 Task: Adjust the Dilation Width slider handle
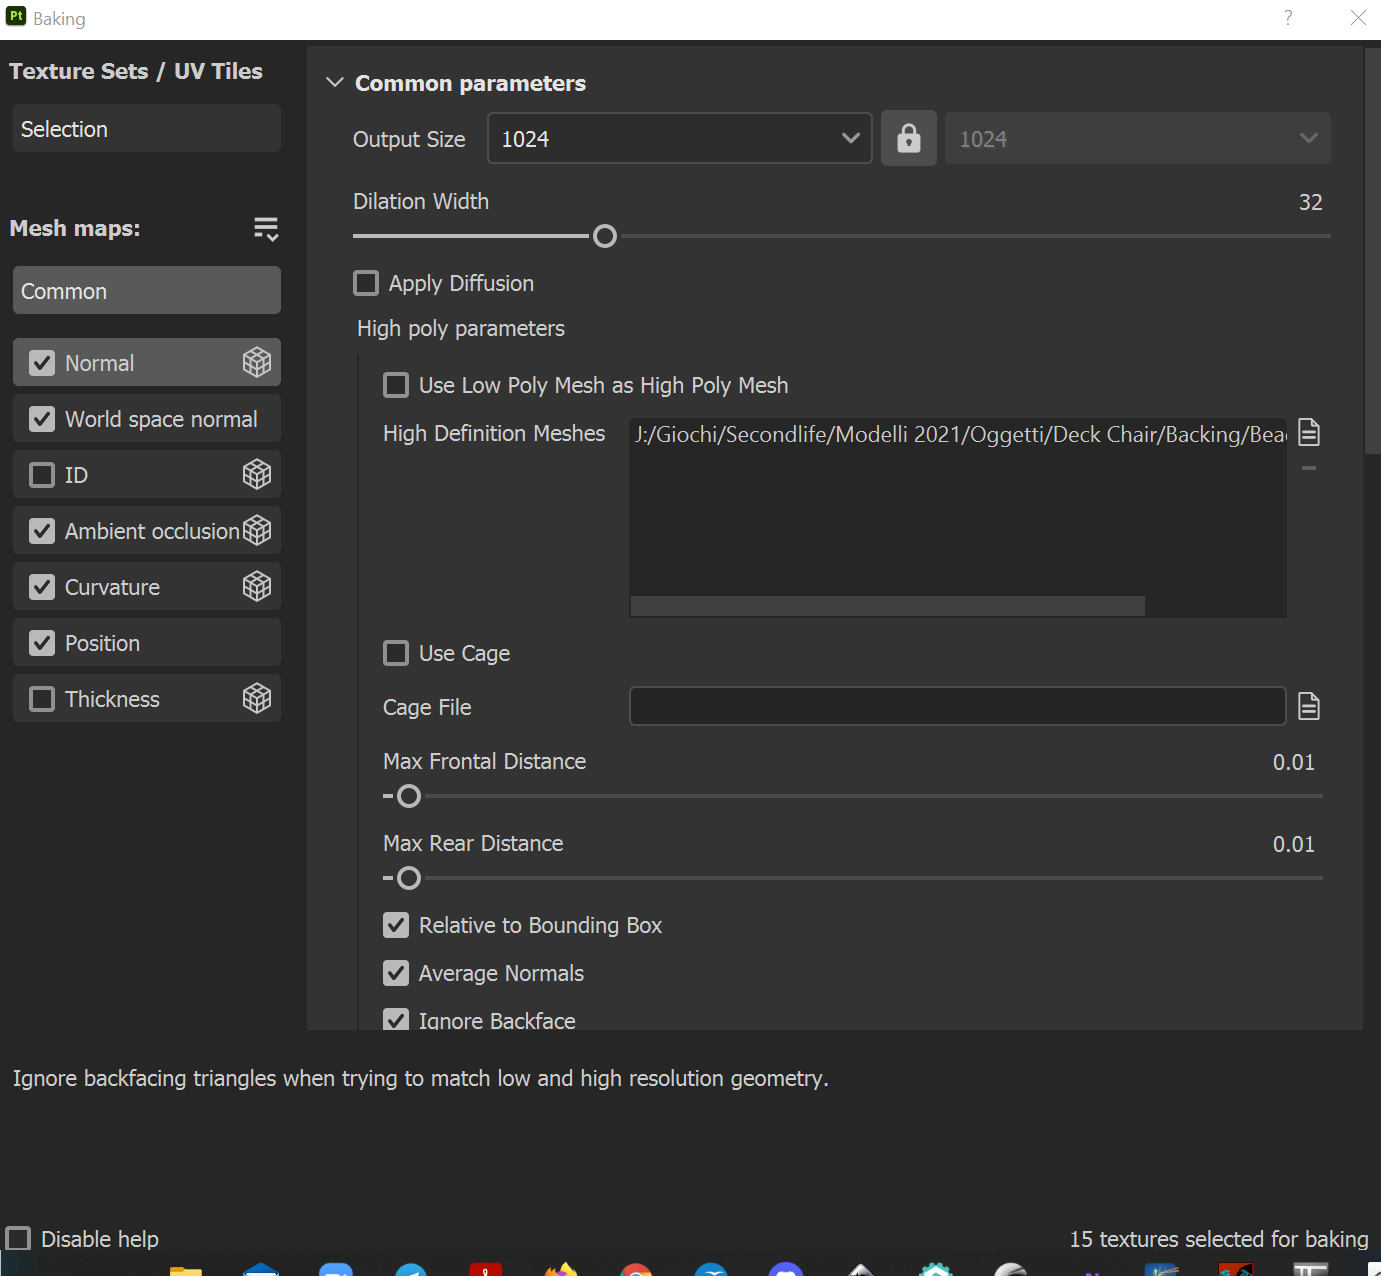pyautogui.click(x=605, y=236)
